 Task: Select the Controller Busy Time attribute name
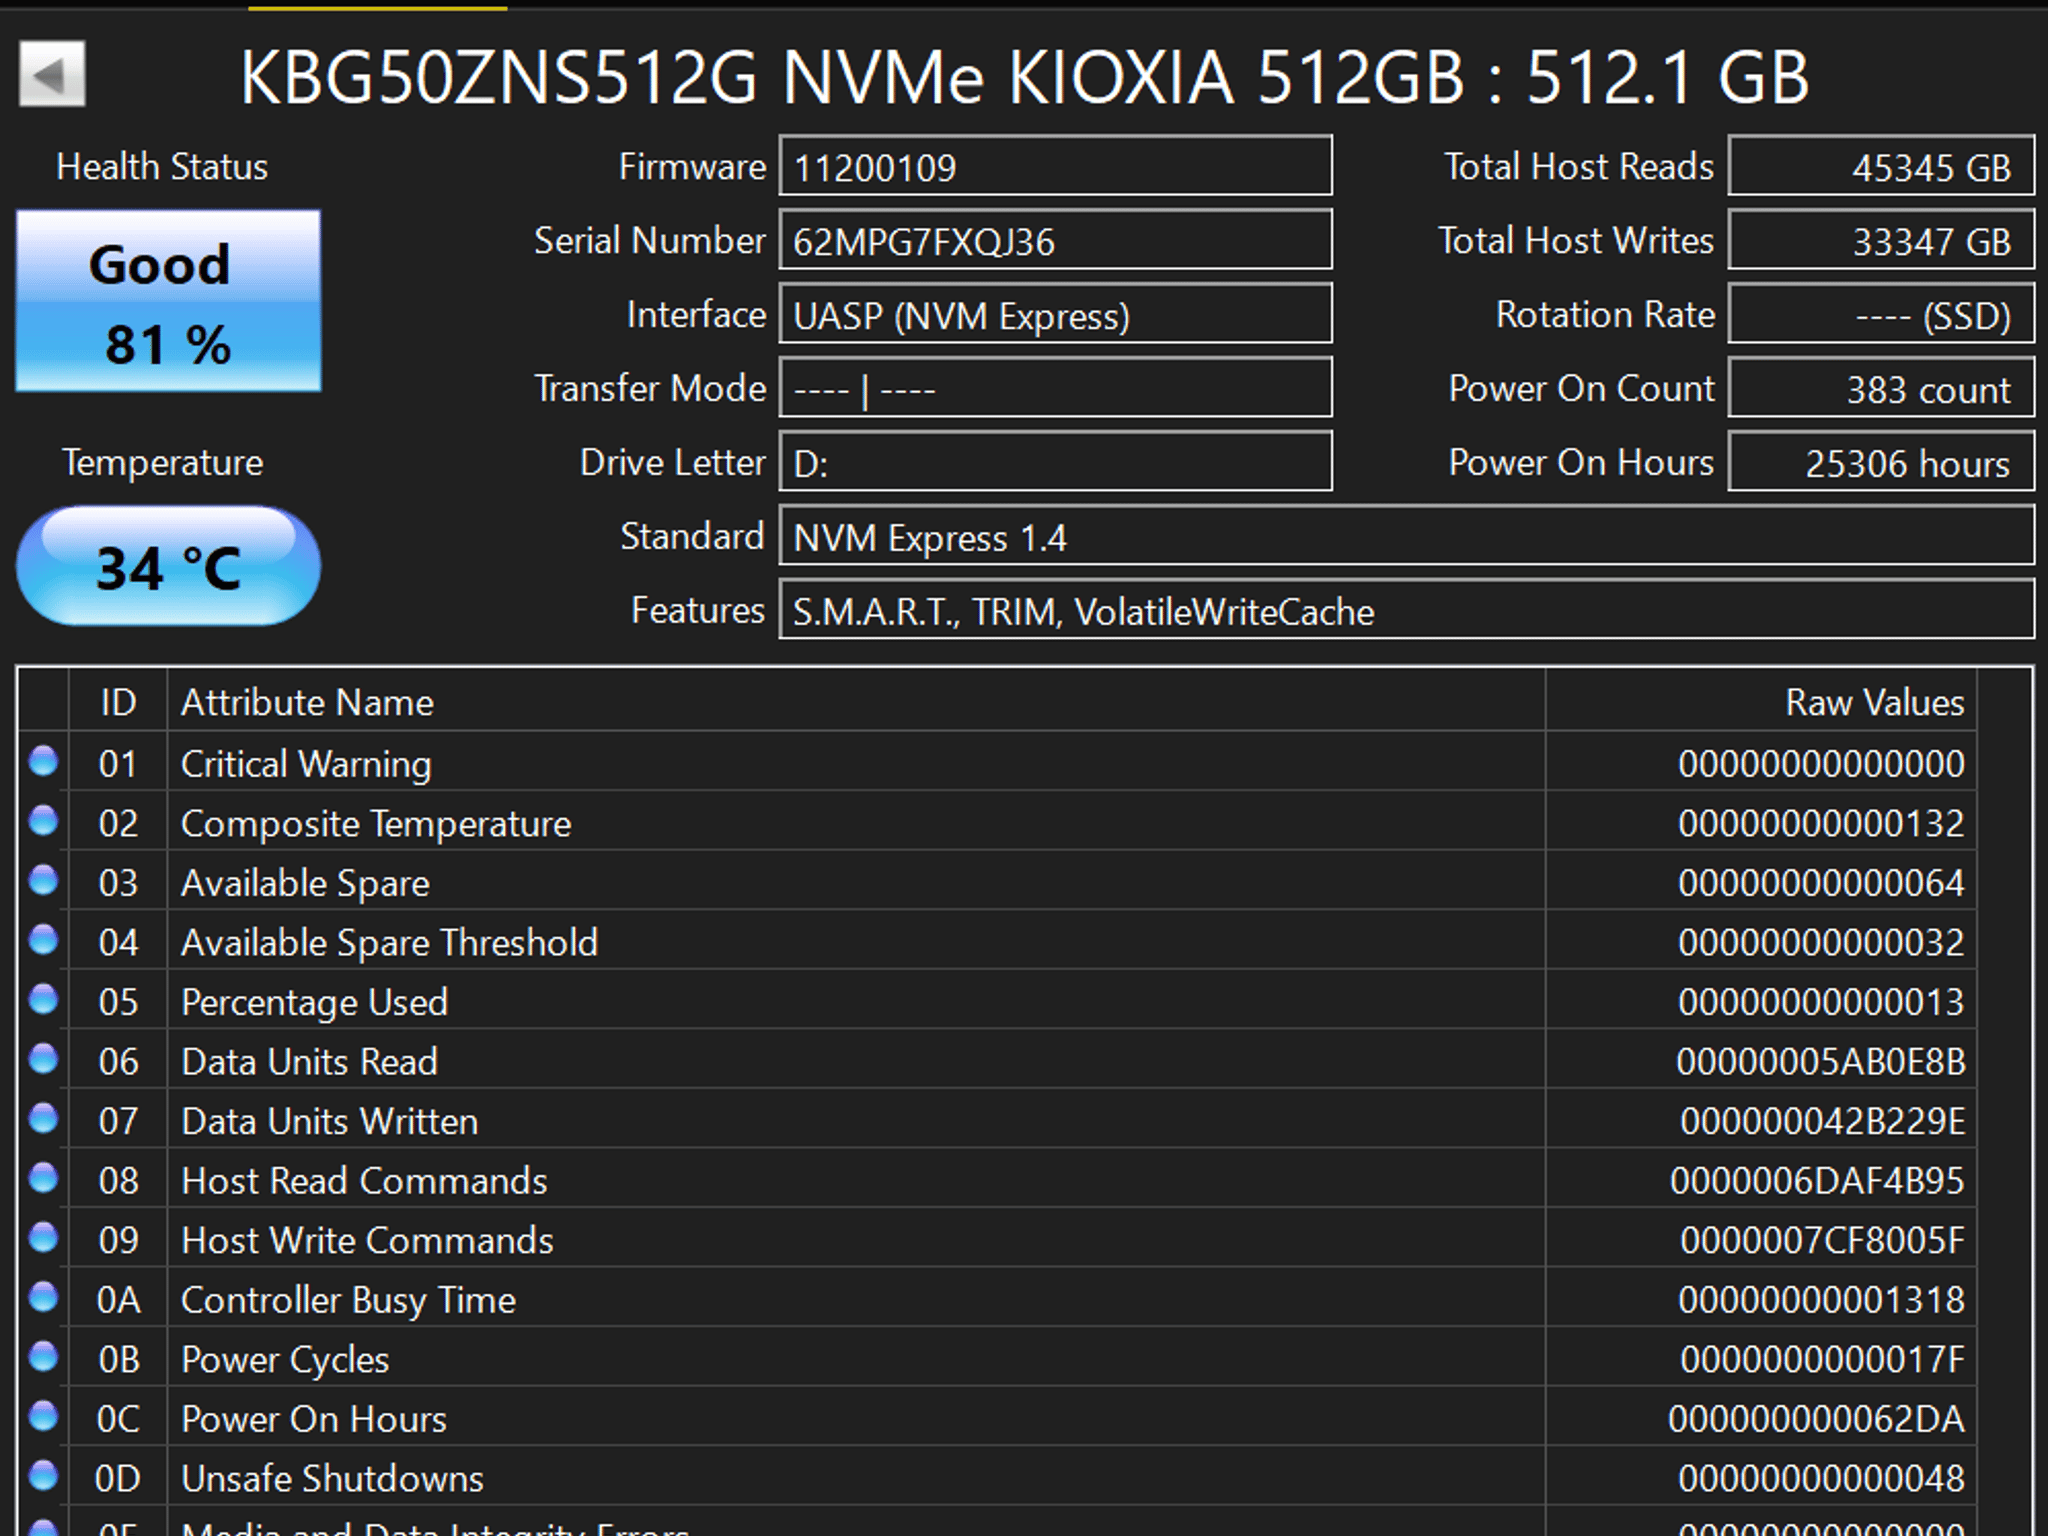(348, 1300)
